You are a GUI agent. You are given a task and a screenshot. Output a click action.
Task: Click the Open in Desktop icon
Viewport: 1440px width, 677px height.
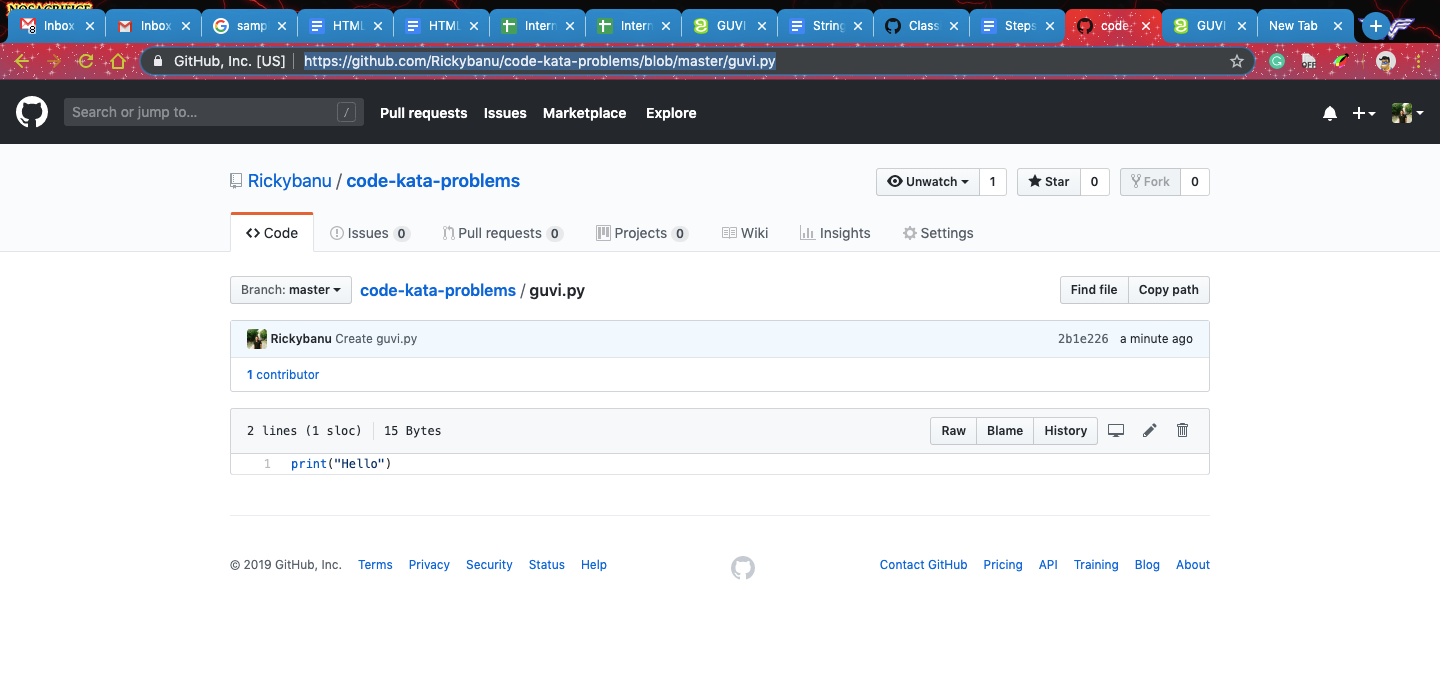click(1116, 430)
